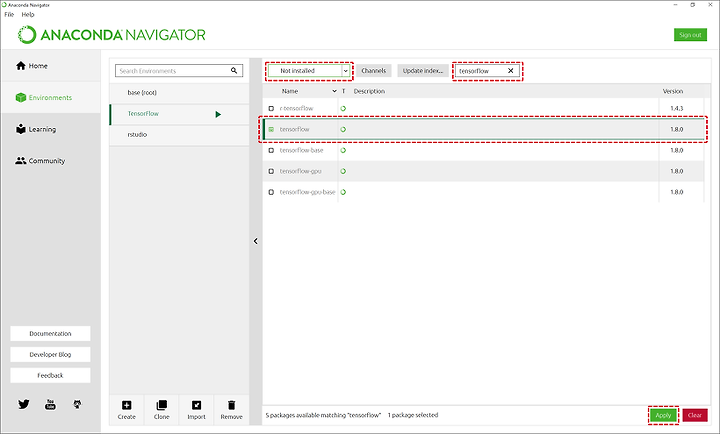Click the Sign out button
720x434 pixels.
pyautogui.click(x=690, y=35)
